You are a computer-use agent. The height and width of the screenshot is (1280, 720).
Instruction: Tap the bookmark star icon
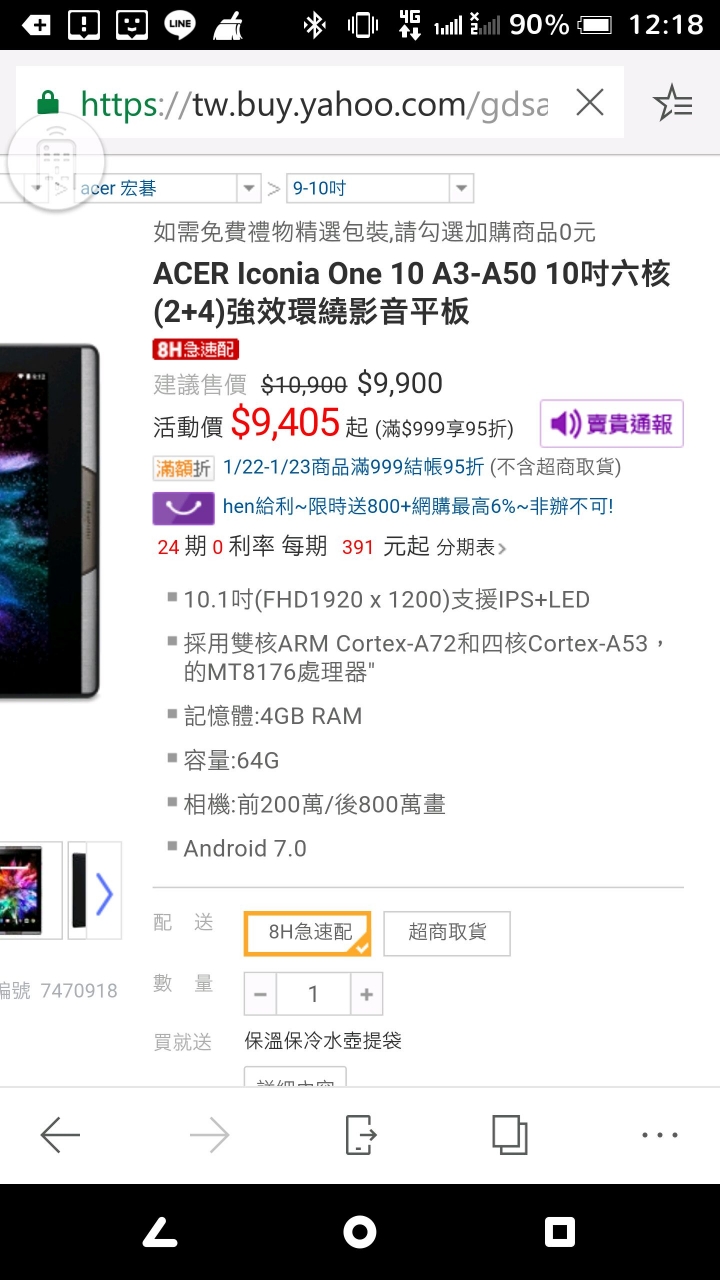click(672, 103)
